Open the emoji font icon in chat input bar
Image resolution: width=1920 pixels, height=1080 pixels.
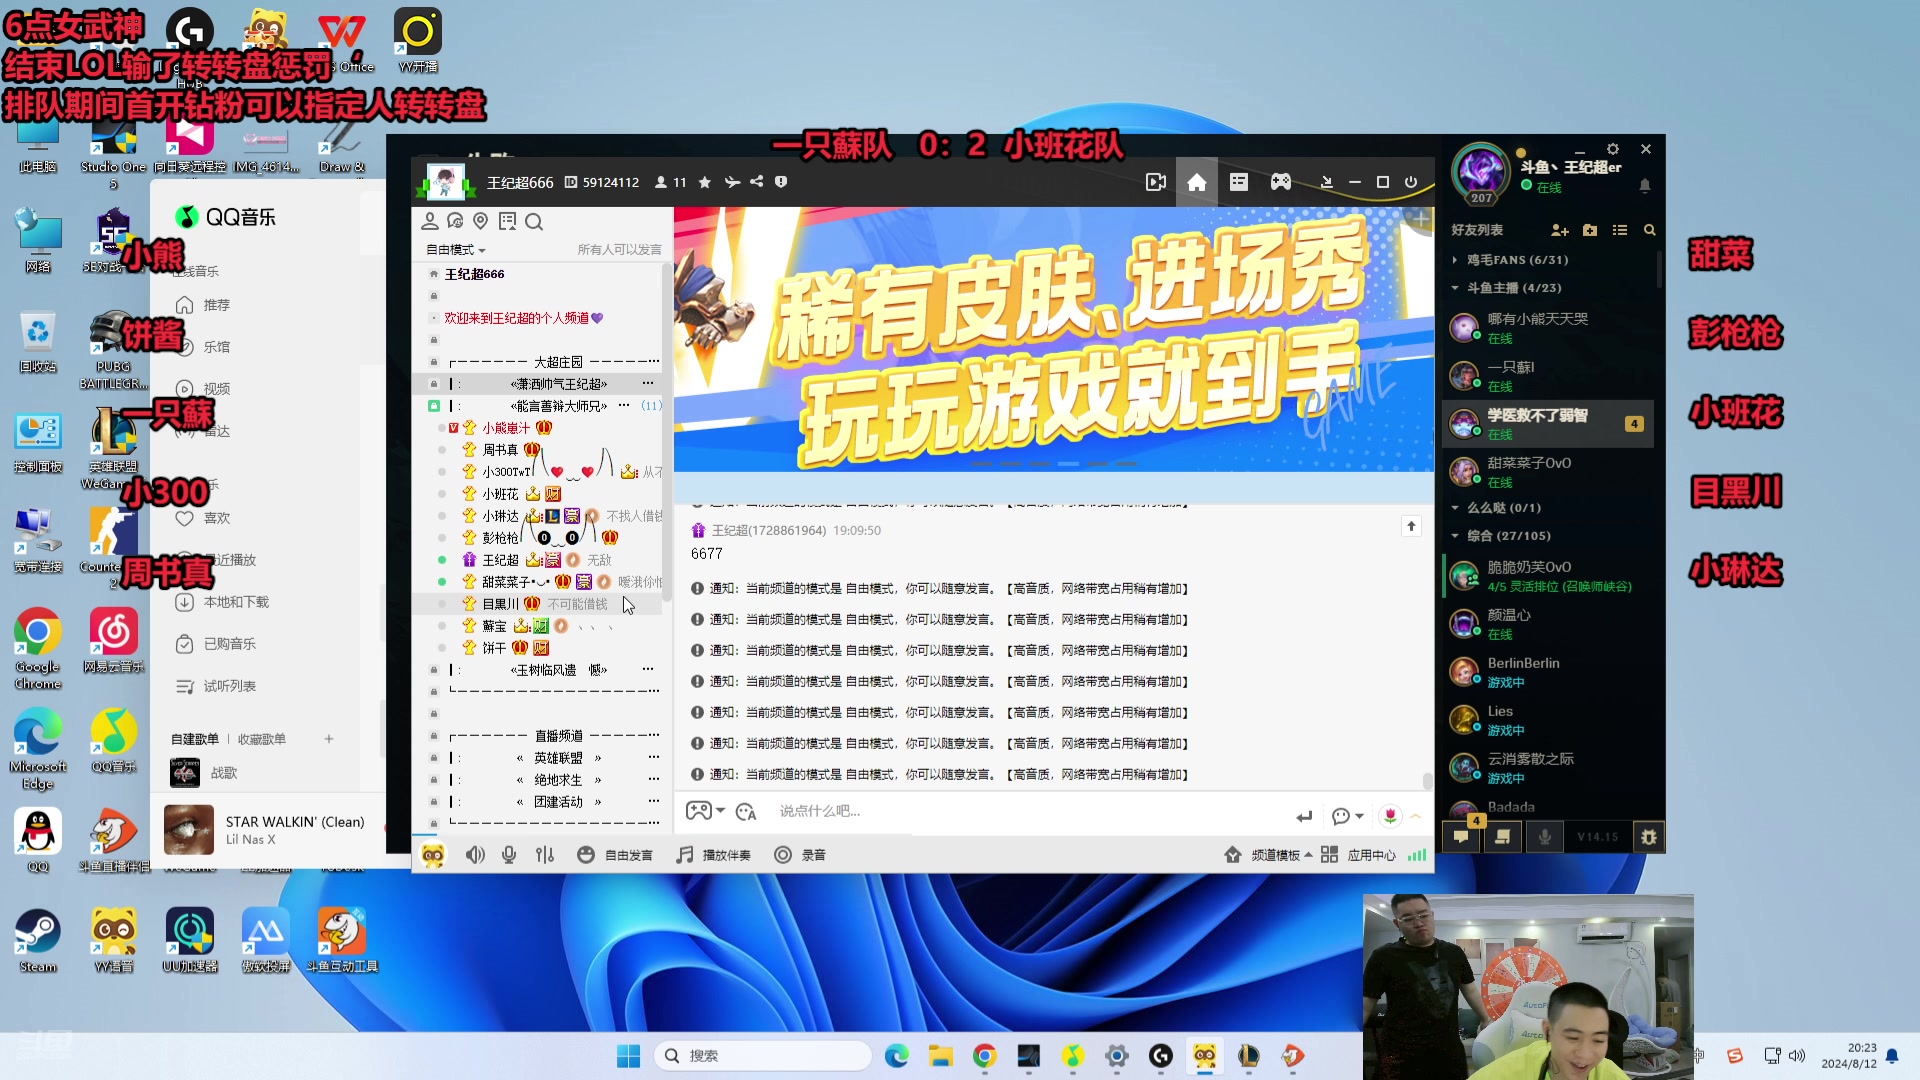(x=746, y=812)
